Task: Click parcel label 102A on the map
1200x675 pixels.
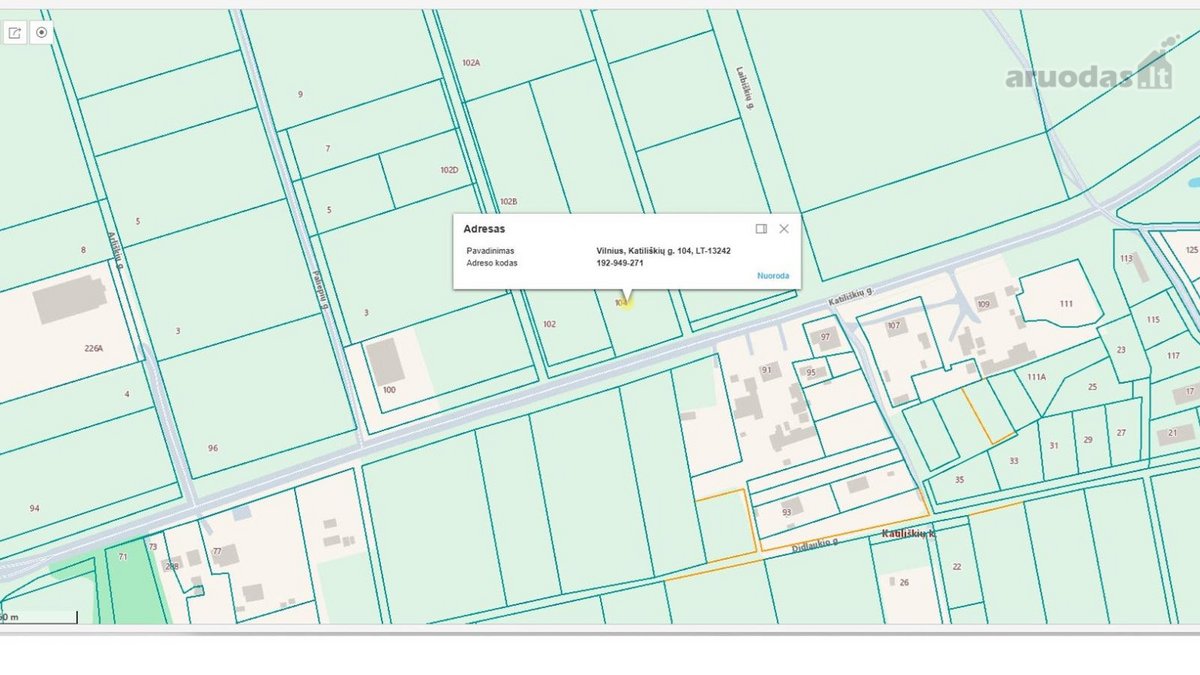Action: [x=471, y=62]
